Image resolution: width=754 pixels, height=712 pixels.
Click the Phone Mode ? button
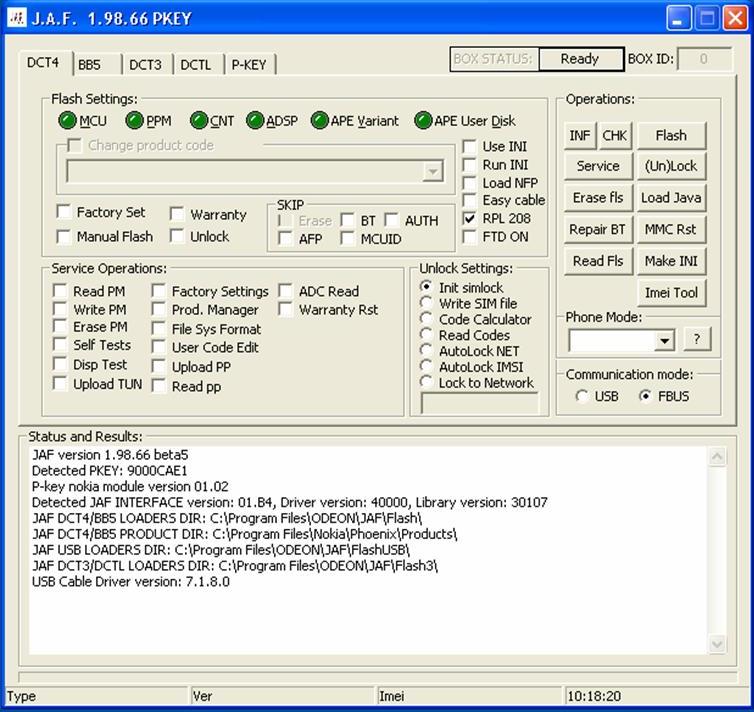pyautogui.click(x=697, y=339)
